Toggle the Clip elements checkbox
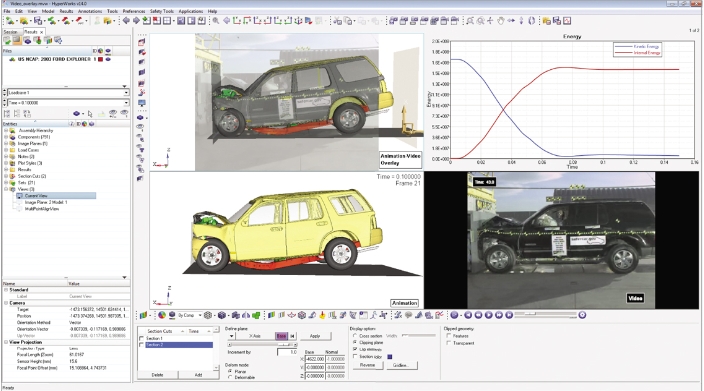Viewport: 704px width, 391px height. 355,349
